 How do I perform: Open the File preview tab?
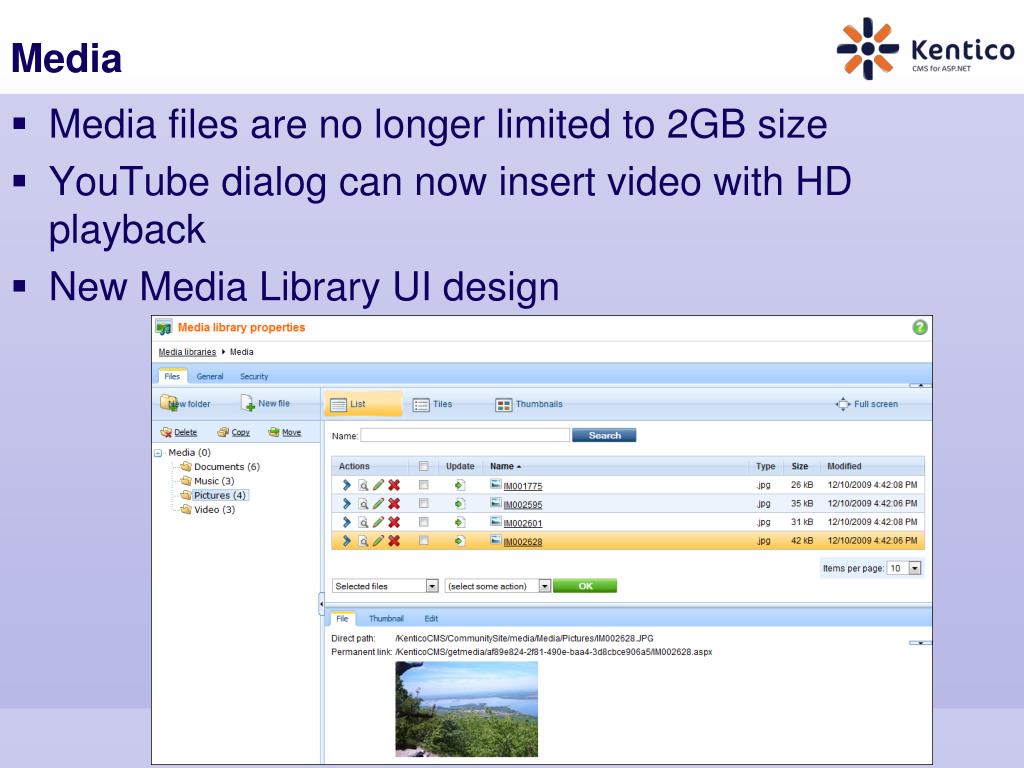tap(342, 618)
